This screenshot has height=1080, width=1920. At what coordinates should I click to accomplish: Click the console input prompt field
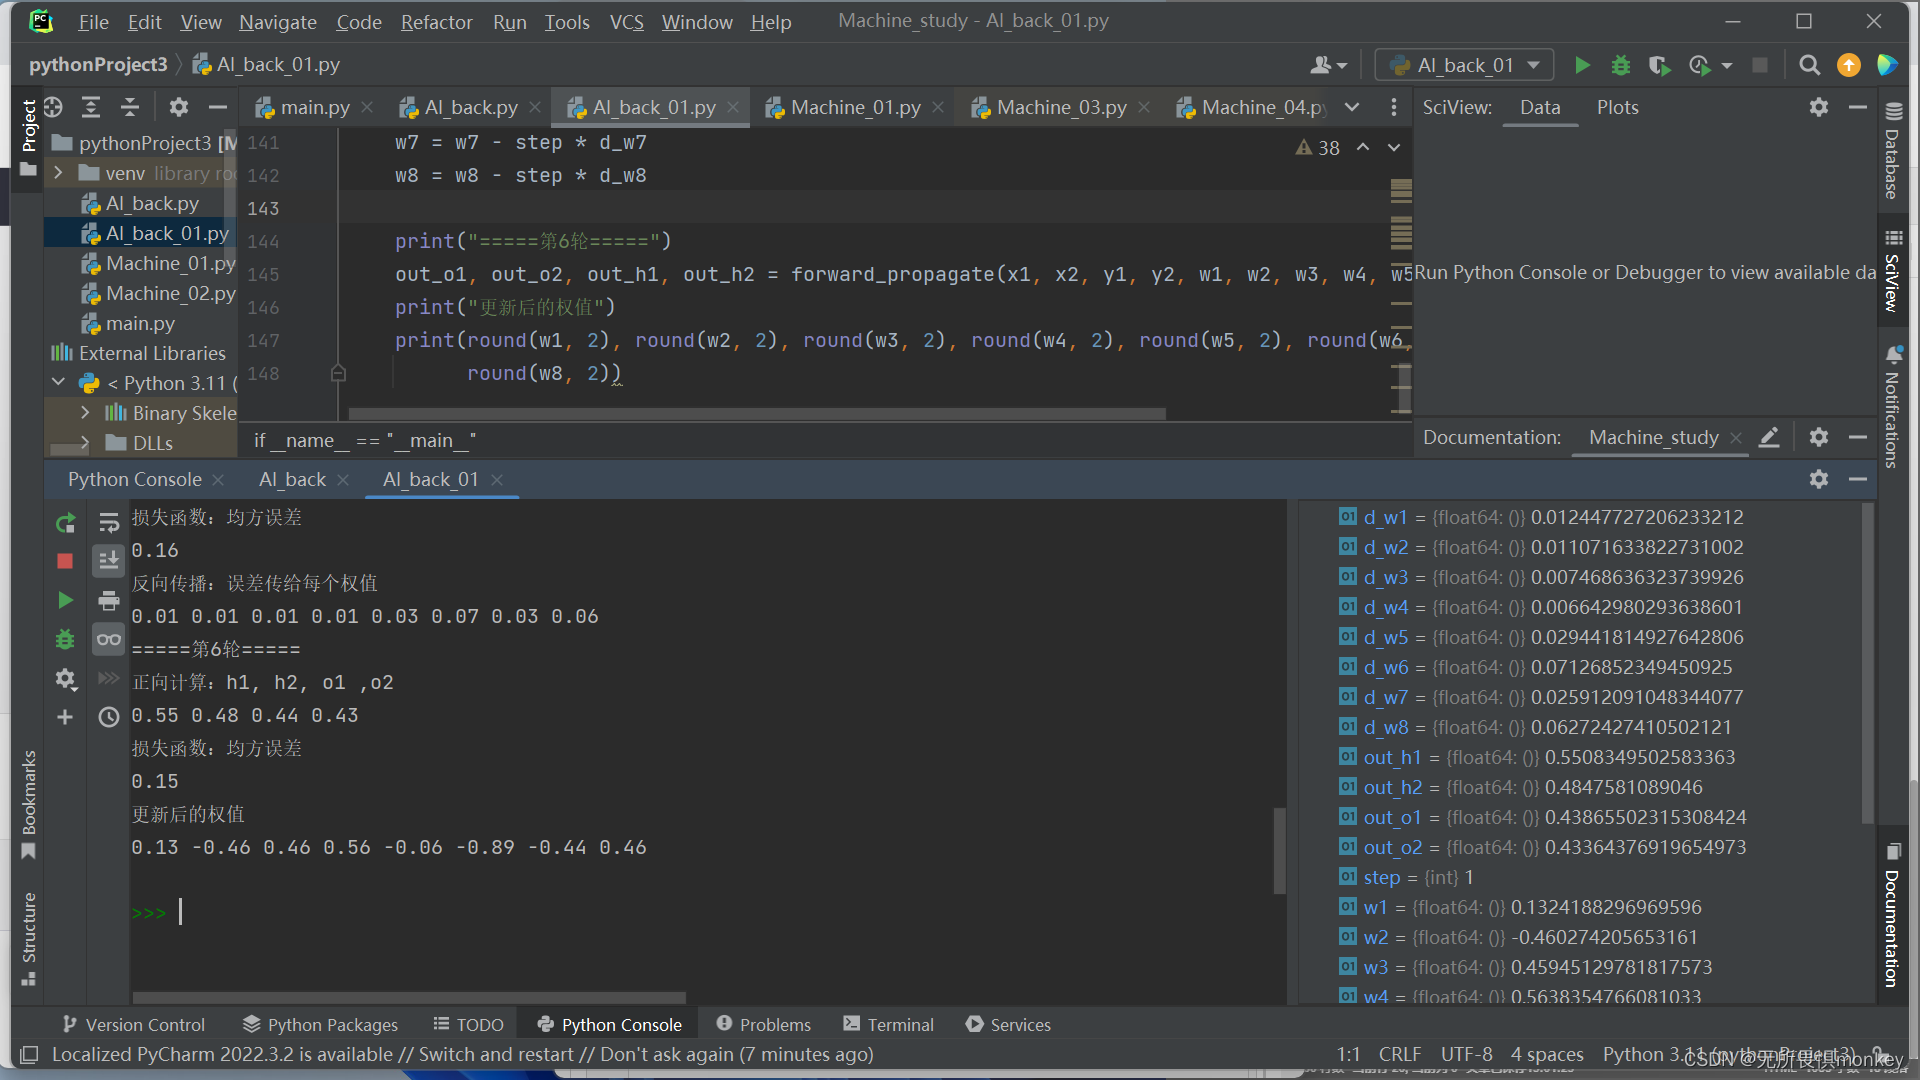706,912
